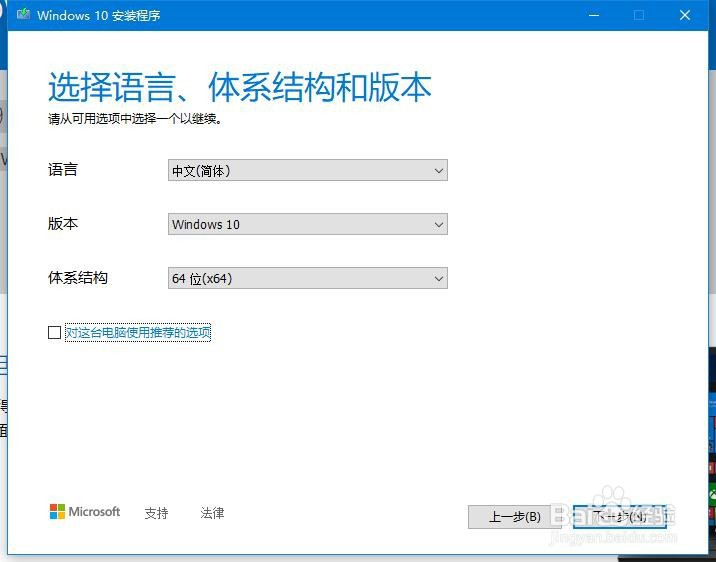Click the Windows 10 setup title bar icon
Screen dimensions: 716x562
click(23, 15)
